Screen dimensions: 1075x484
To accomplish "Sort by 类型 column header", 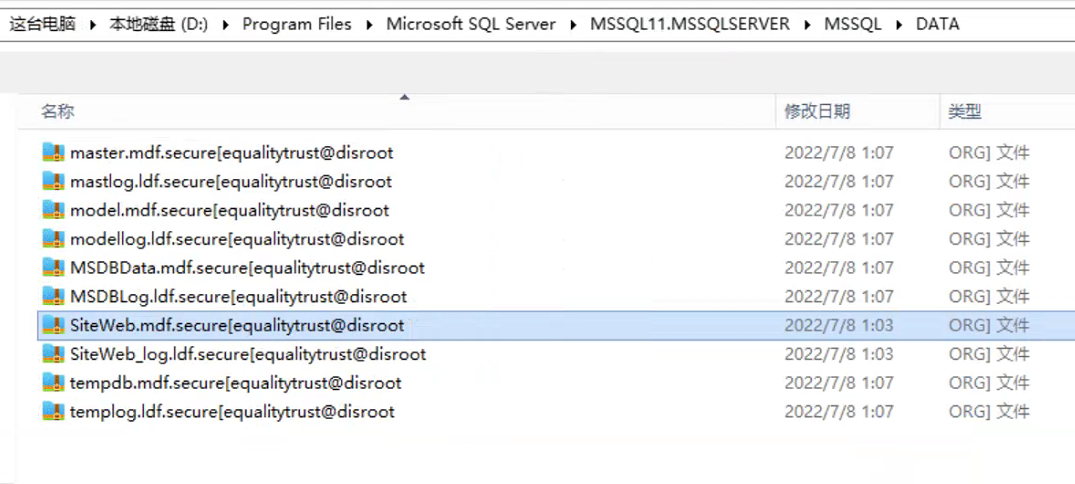I will coord(964,112).
